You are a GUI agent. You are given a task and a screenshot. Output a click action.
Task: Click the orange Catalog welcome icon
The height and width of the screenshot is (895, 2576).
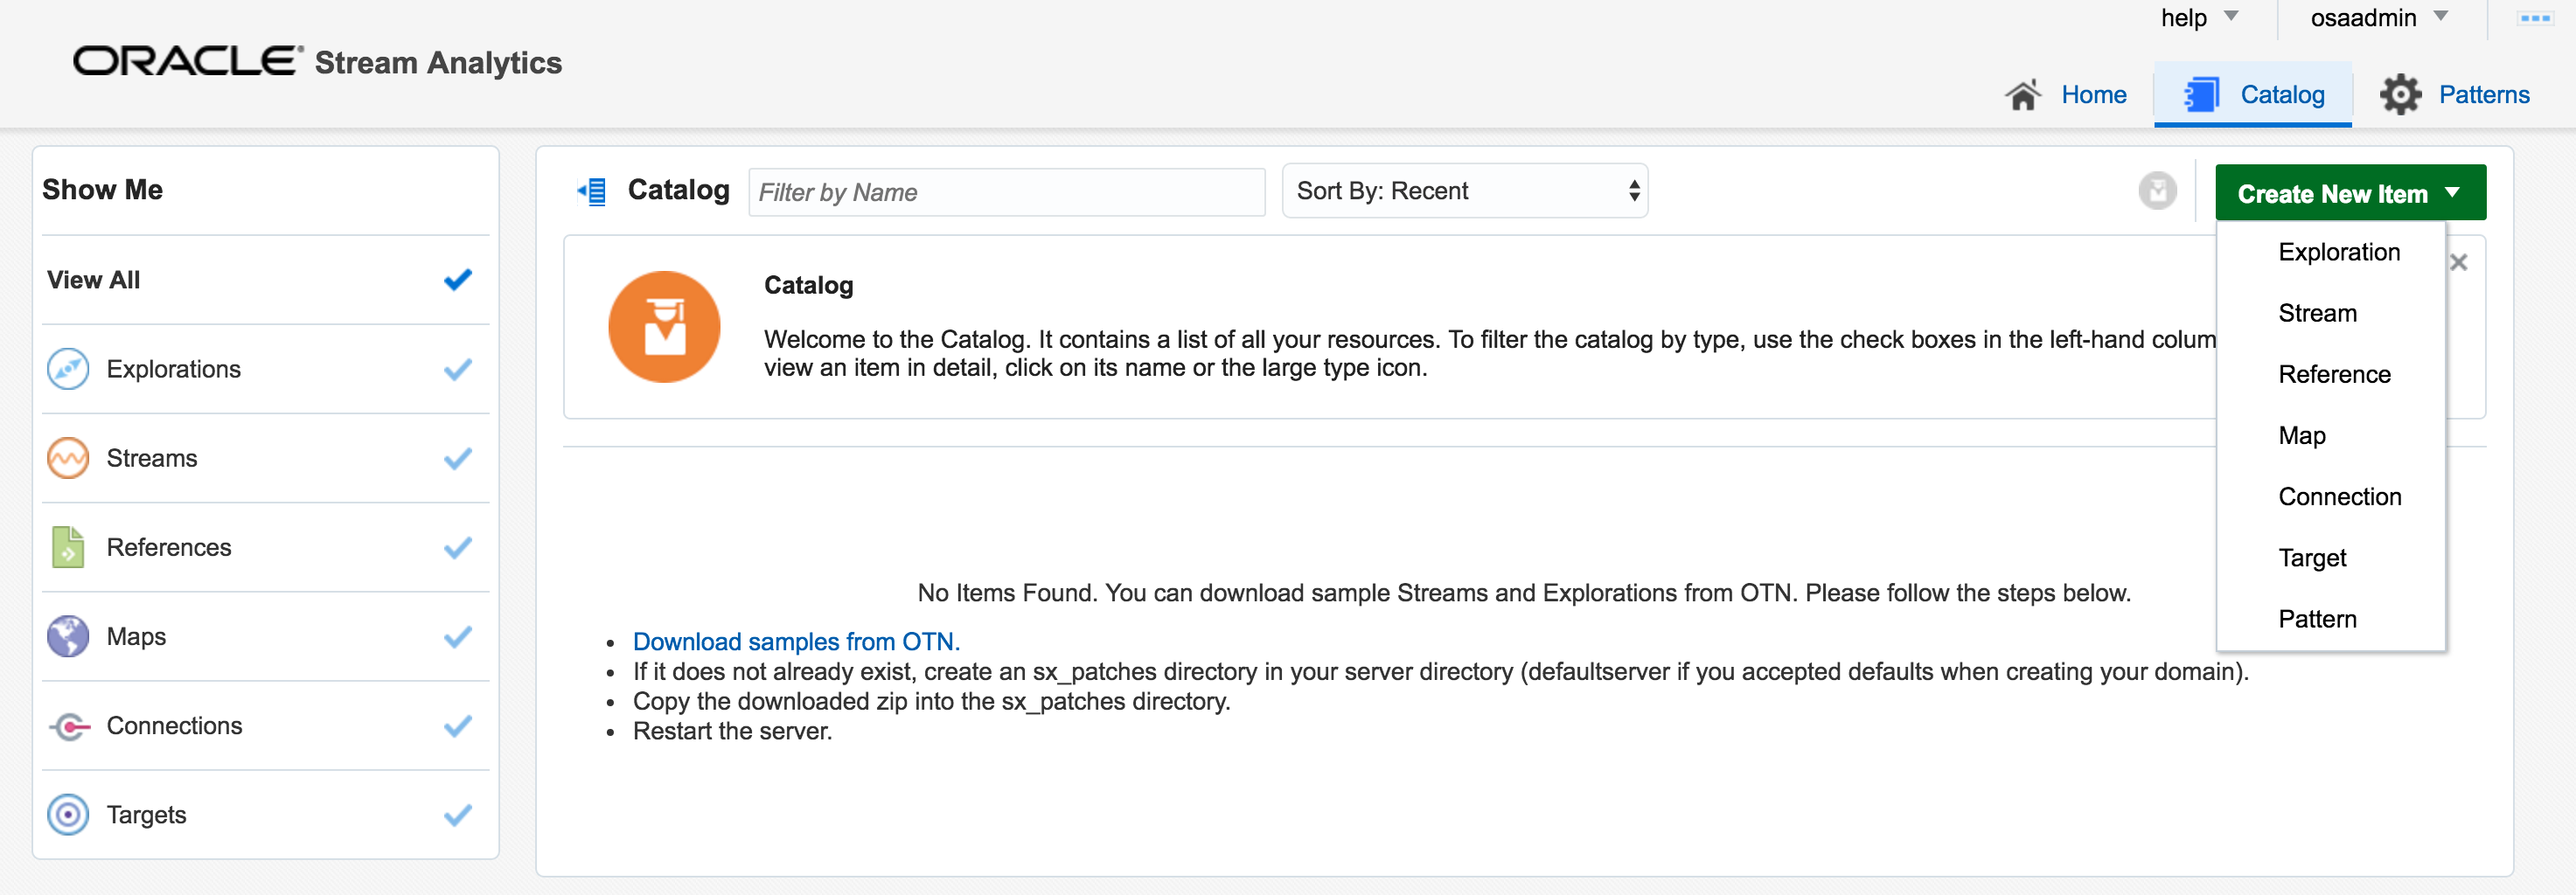(664, 327)
